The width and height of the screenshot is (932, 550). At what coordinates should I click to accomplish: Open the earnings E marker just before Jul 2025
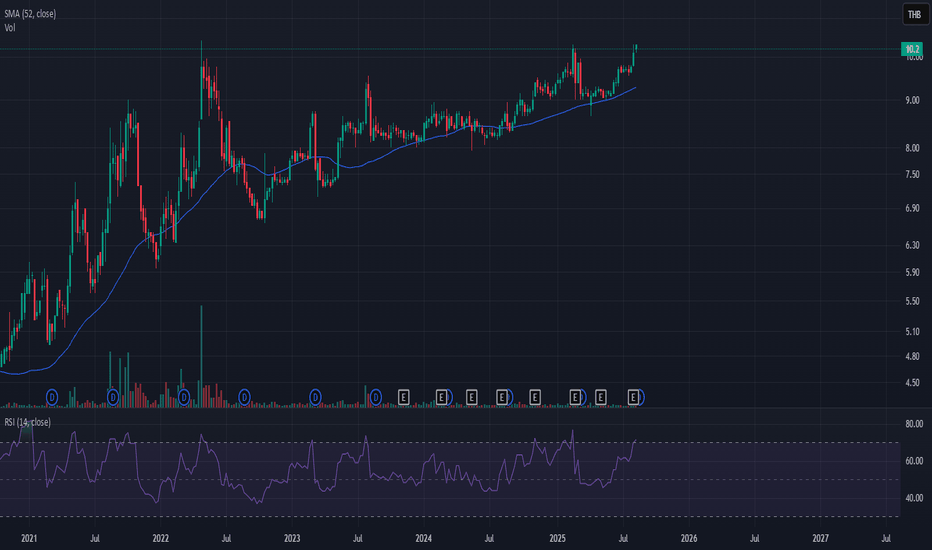coord(601,397)
